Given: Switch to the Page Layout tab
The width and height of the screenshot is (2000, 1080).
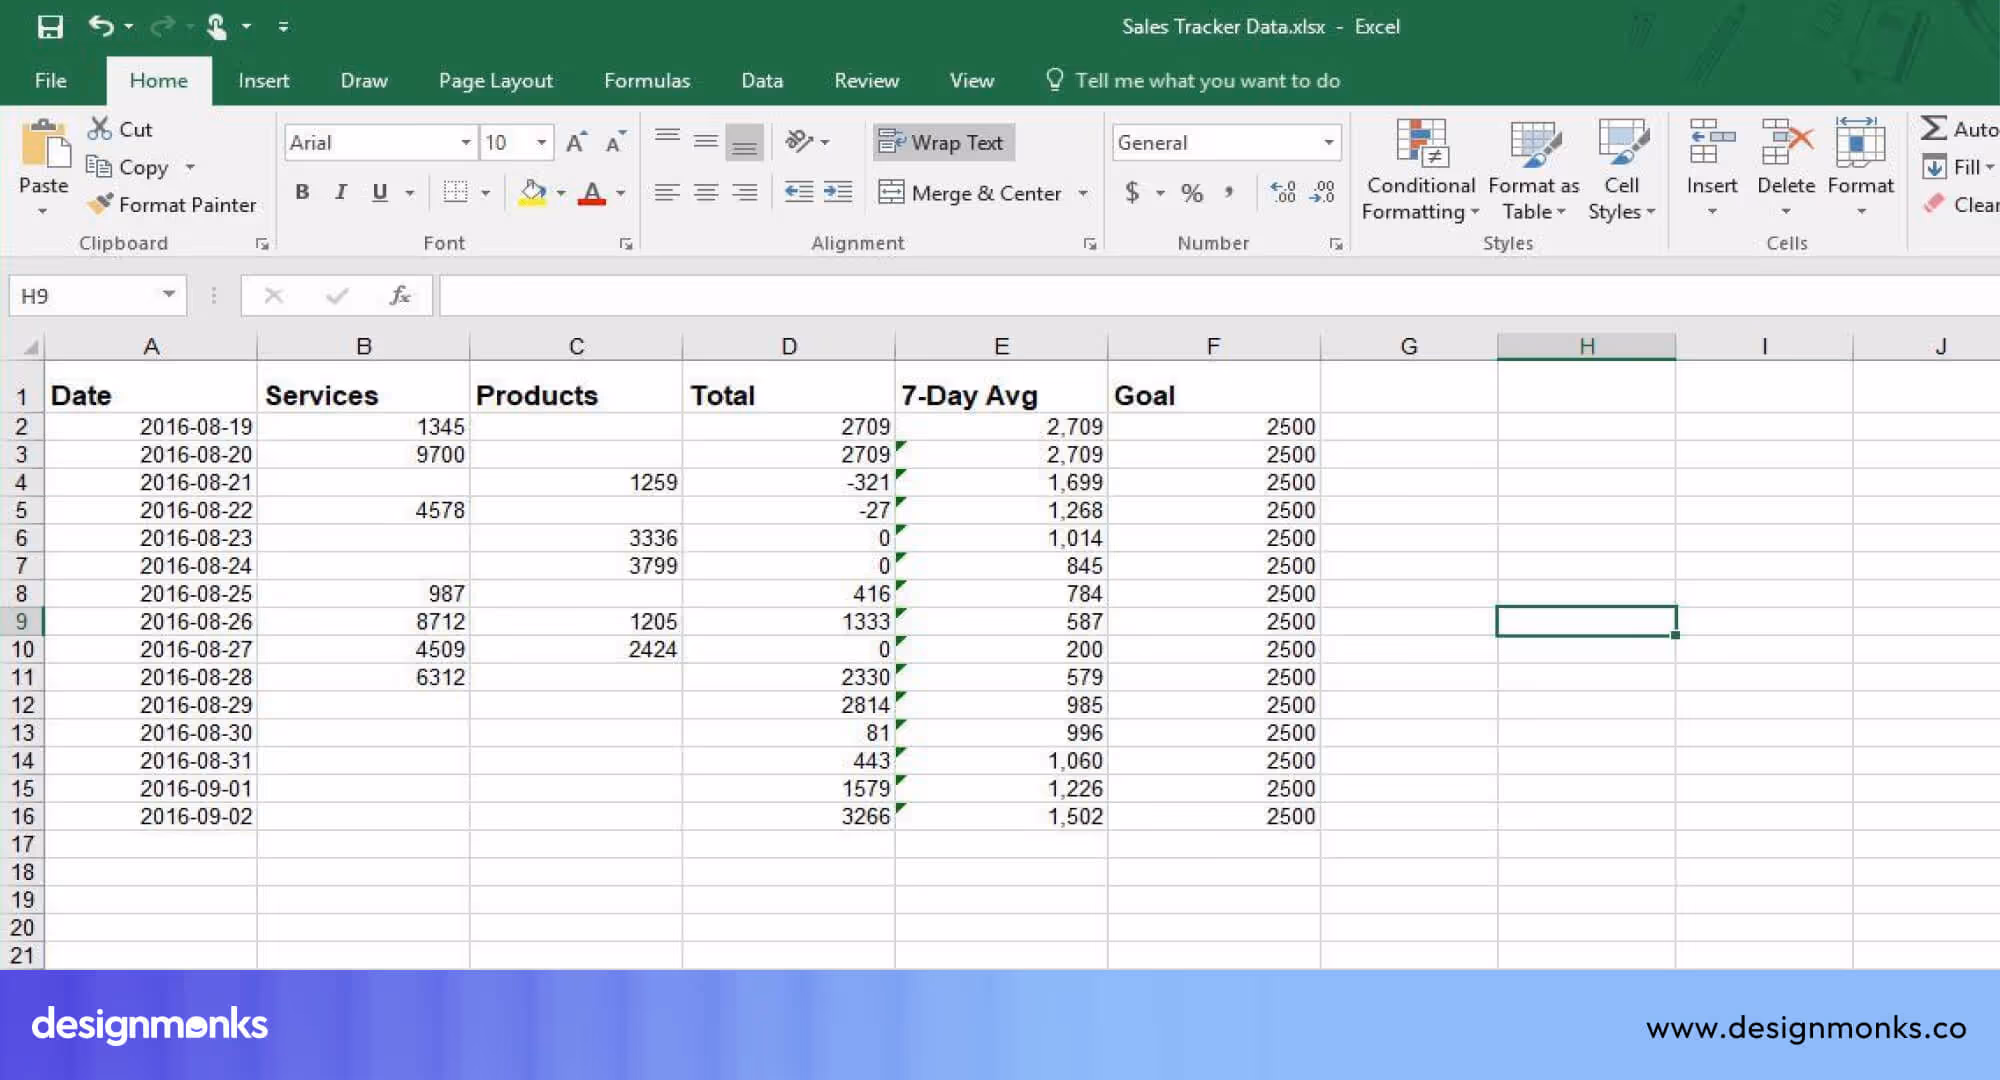Looking at the screenshot, I should tap(495, 80).
